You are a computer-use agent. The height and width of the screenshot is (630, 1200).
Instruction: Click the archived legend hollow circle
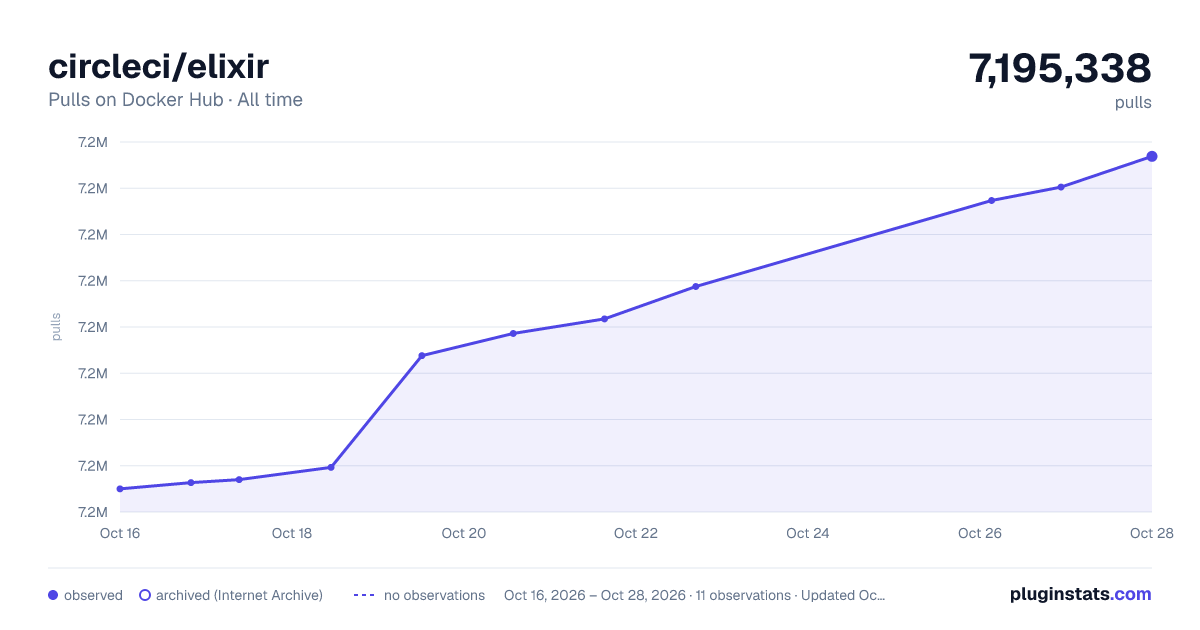point(145,595)
